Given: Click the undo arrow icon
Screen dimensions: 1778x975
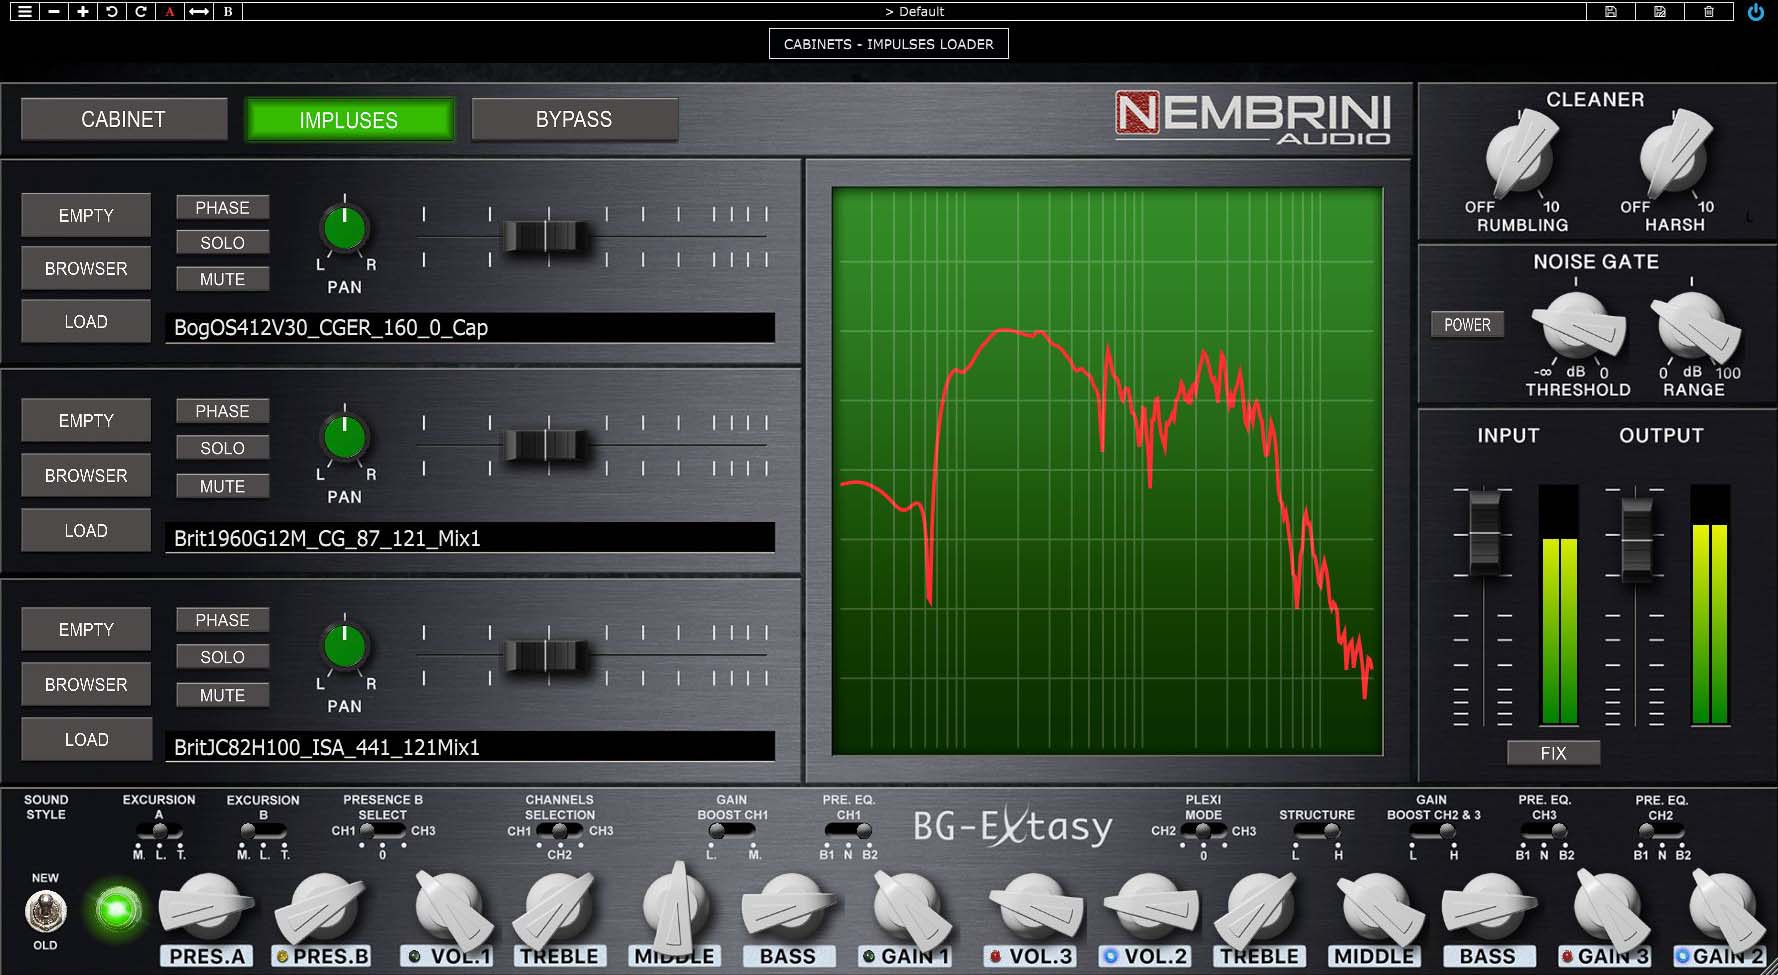Looking at the screenshot, I should [x=113, y=12].
